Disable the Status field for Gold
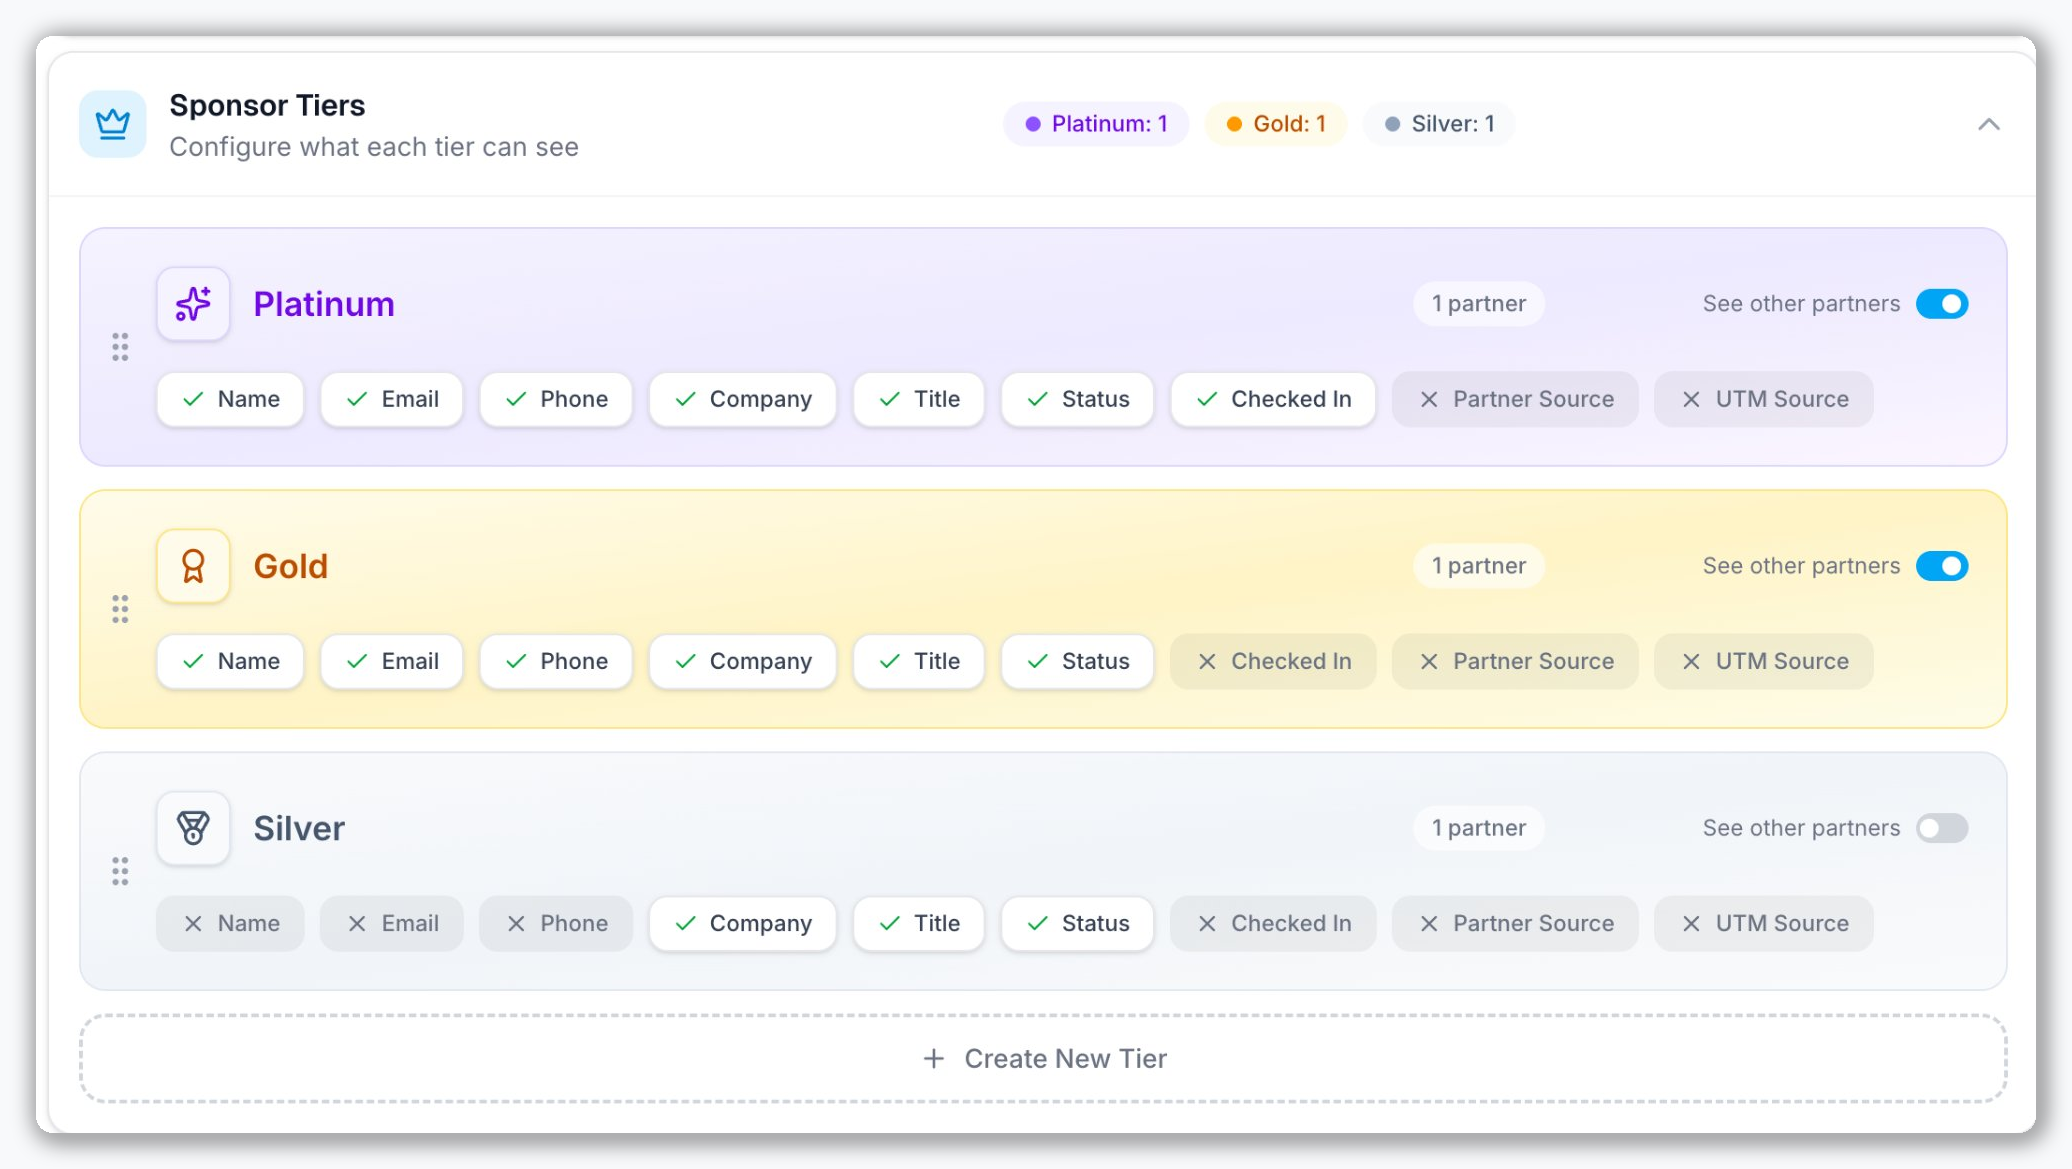Screen dimensions: 2072x1169 pos(1077,661)
